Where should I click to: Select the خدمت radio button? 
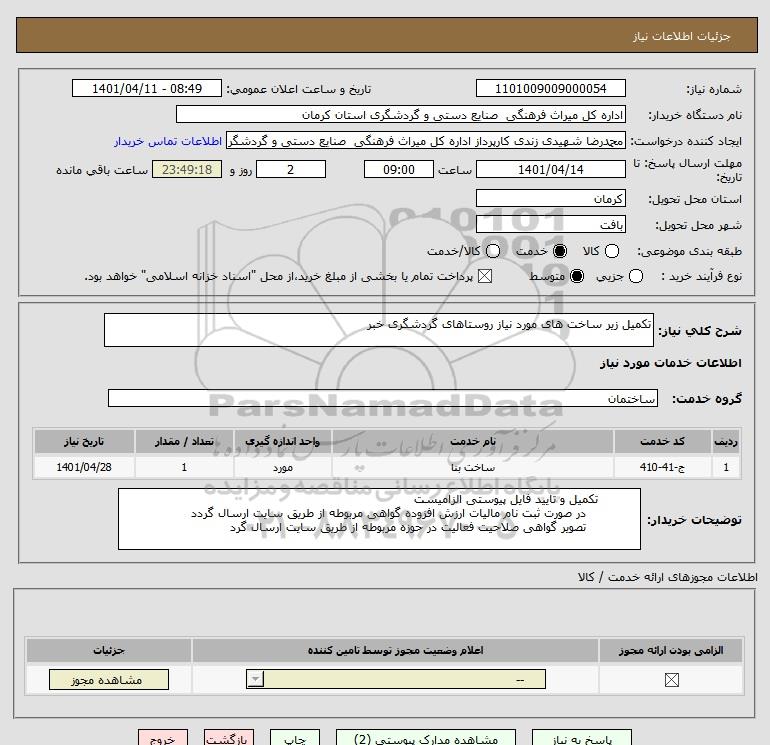(x=559, y=251)
